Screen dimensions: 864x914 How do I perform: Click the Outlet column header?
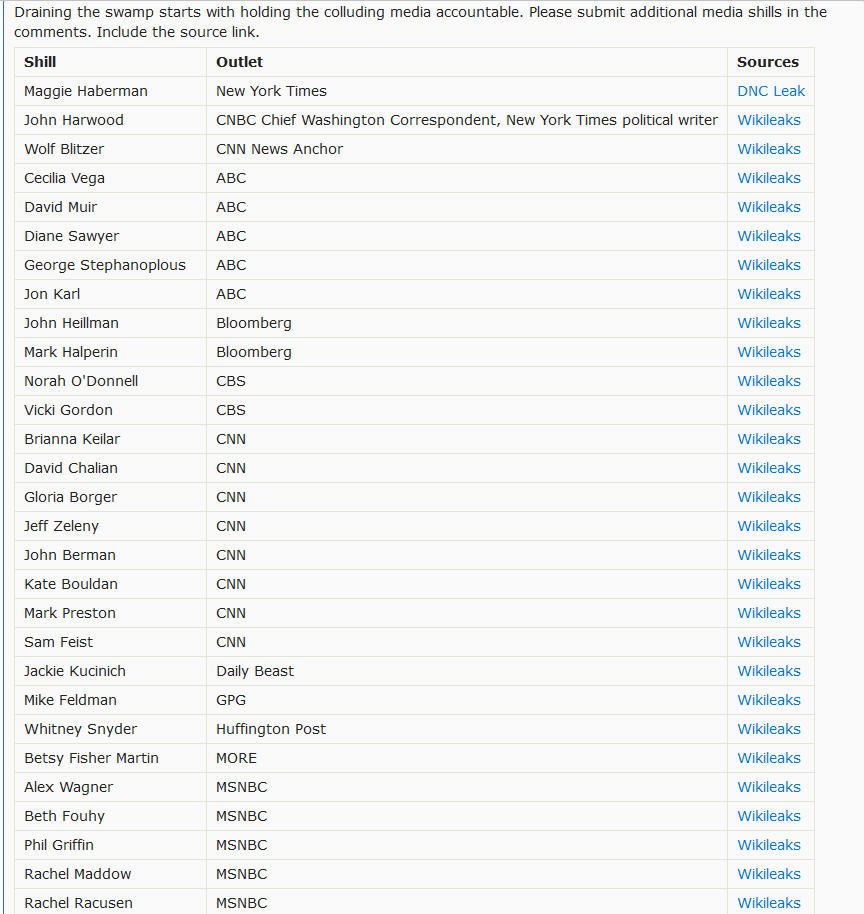coord(239,62)
